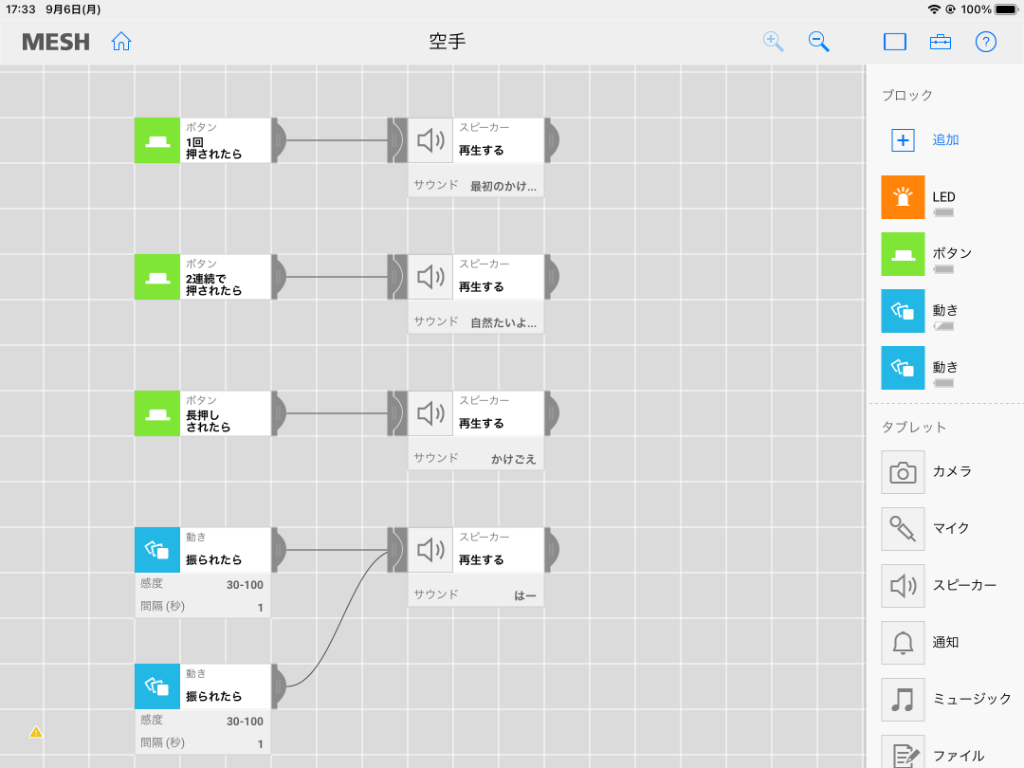Click blue motion icon of lower 振られたら block
1024x768 pixels.
pyautogui.click(x=157, y=686)
